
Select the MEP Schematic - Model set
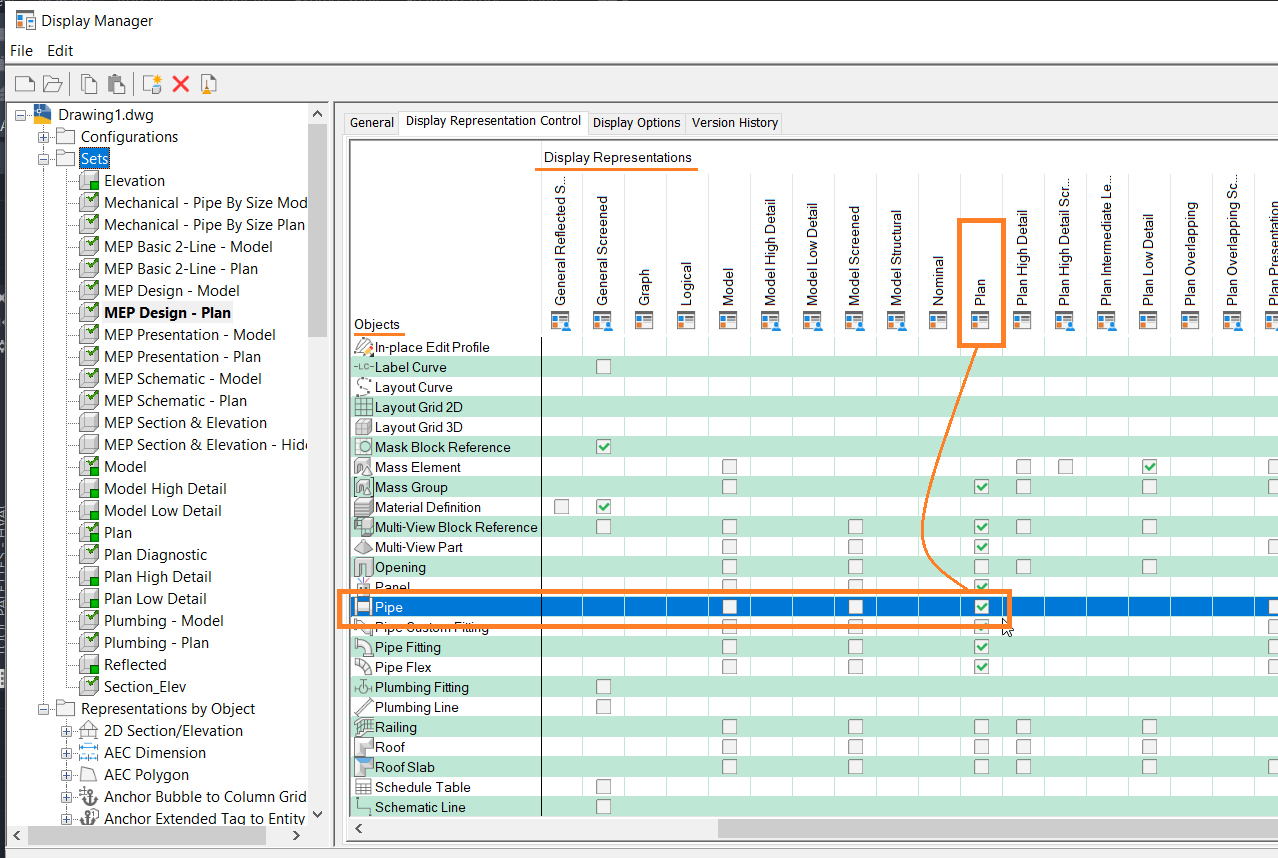[183, 379]
